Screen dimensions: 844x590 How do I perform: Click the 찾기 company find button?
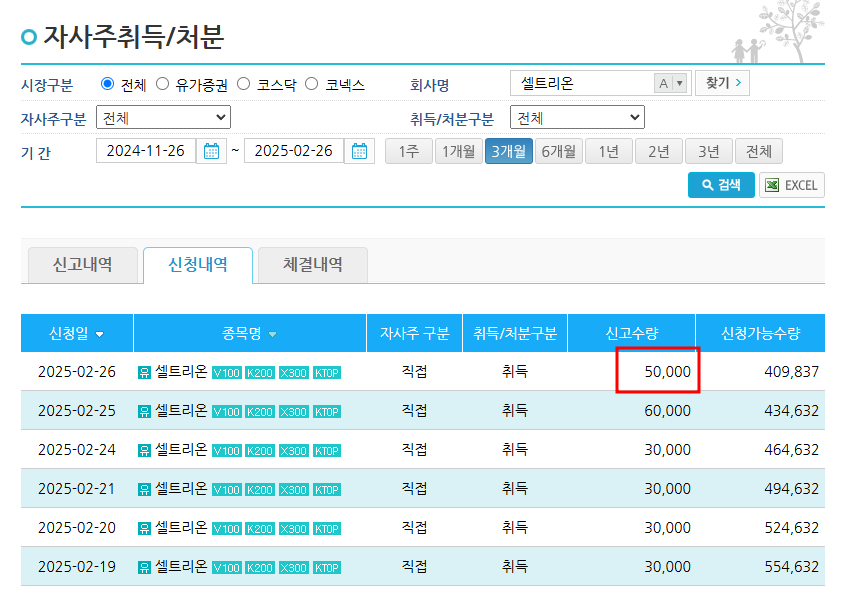[722, 83]
